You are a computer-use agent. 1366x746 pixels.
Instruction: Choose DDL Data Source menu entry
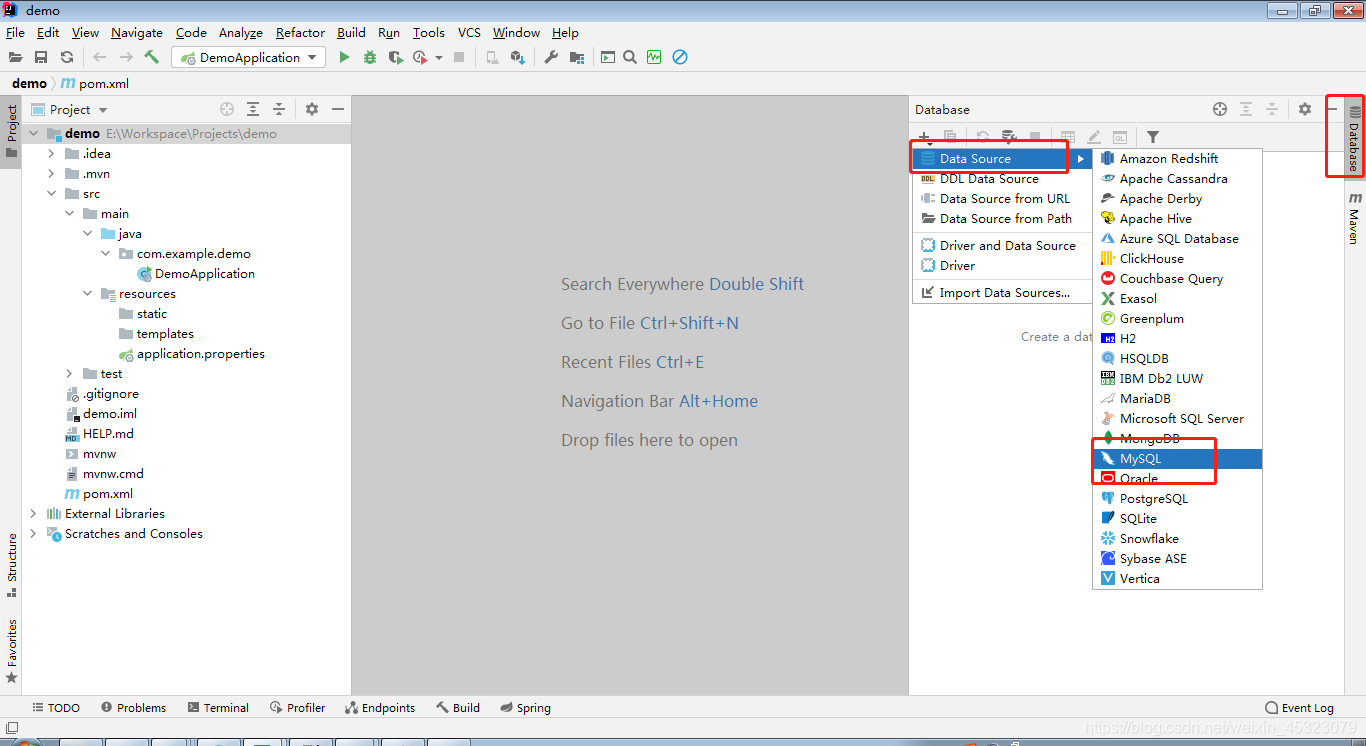(1002, 178)
